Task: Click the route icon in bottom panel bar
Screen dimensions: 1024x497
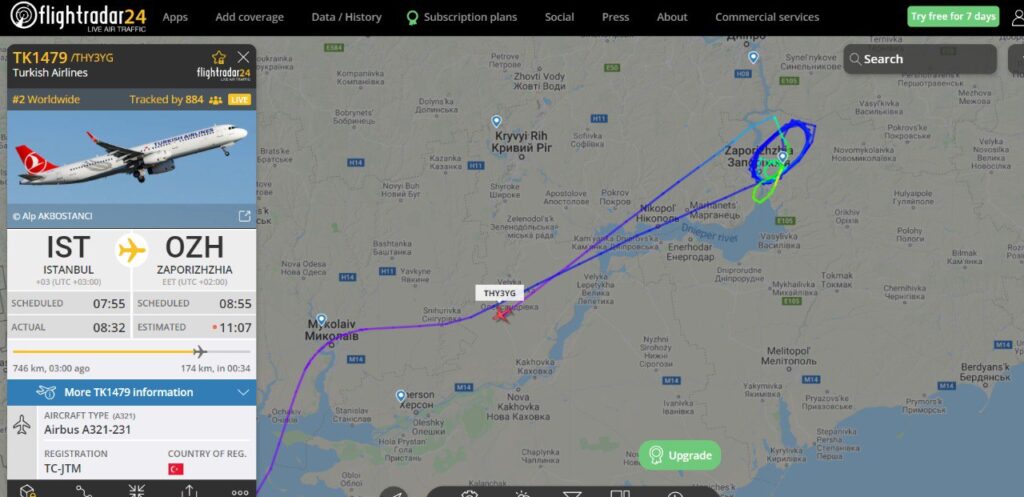Action: coord(84,490)
